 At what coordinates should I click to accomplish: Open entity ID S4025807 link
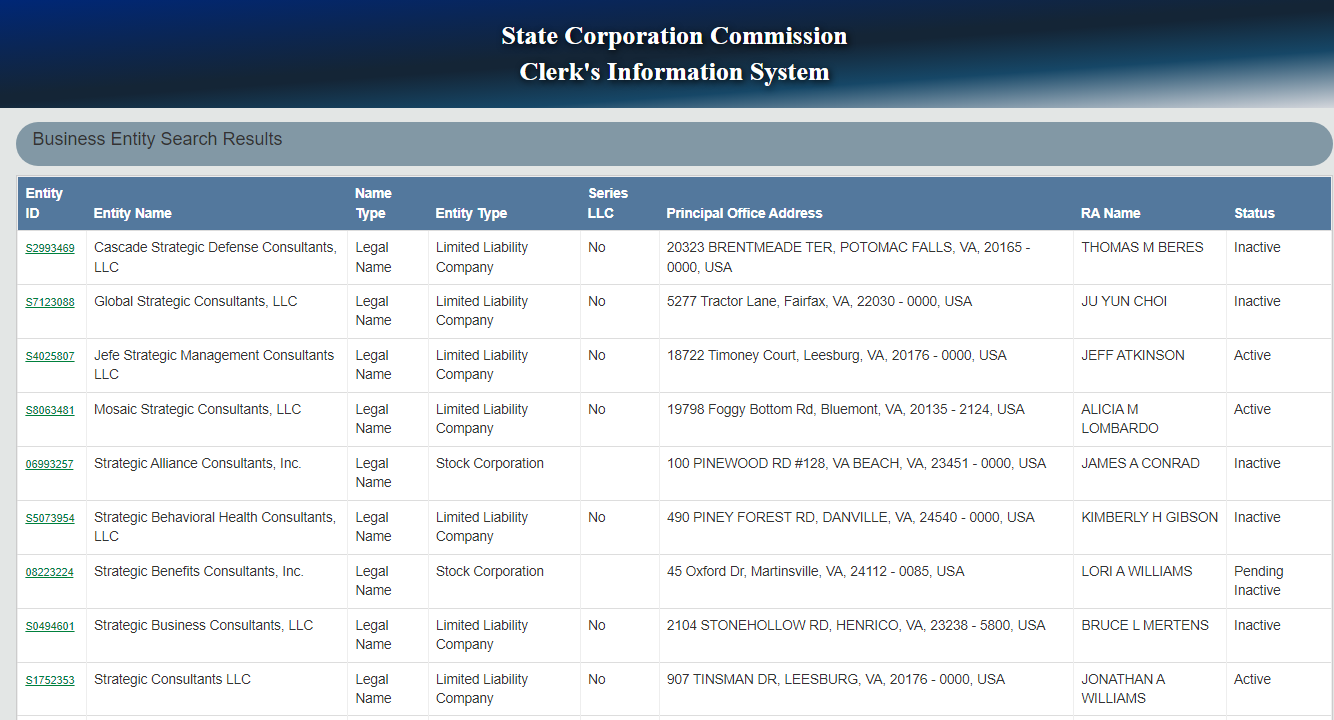pos(50,356)
